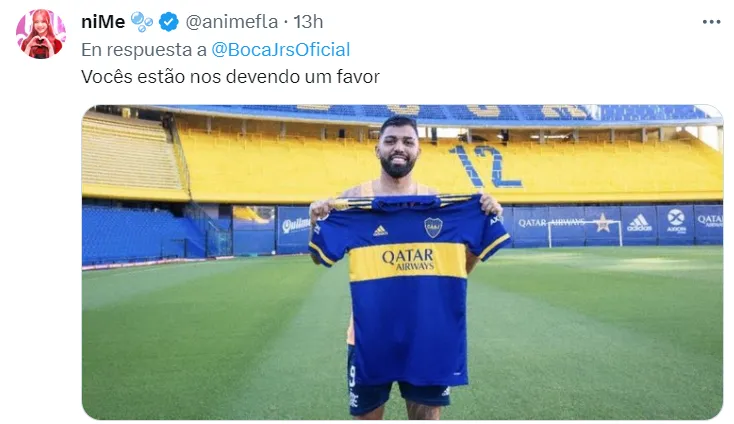Click the white goal frame in photo

(585, 233)
